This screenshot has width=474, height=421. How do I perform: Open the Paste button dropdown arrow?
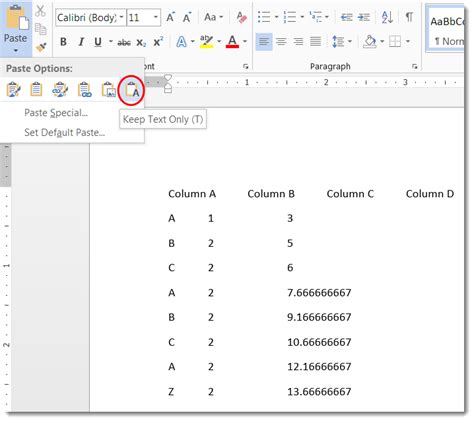(16, 51)
